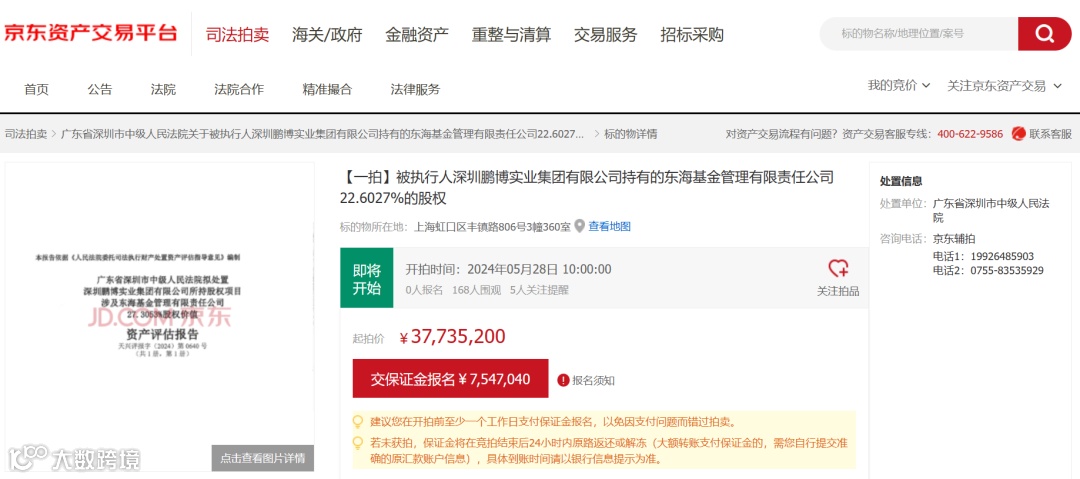Viewport: 1080px width, 479px height.
Task: Open the 海关/政府 tab
Action: pyautogui.click(x=326, y=34)
